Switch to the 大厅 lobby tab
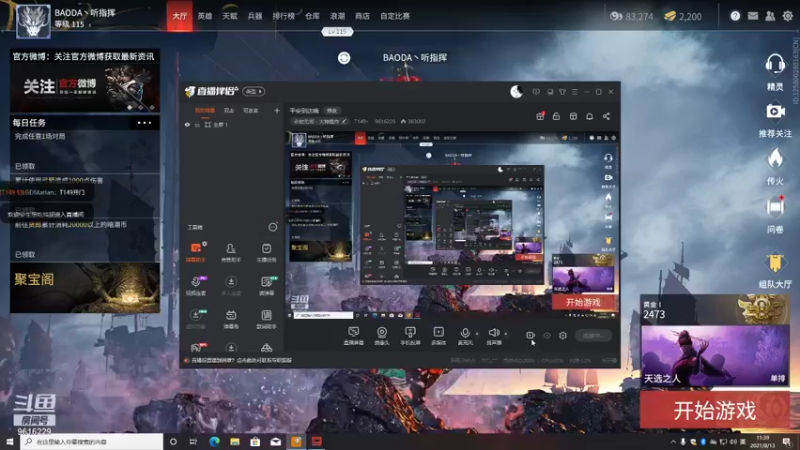The image size is (800, 450). point(180,16)
